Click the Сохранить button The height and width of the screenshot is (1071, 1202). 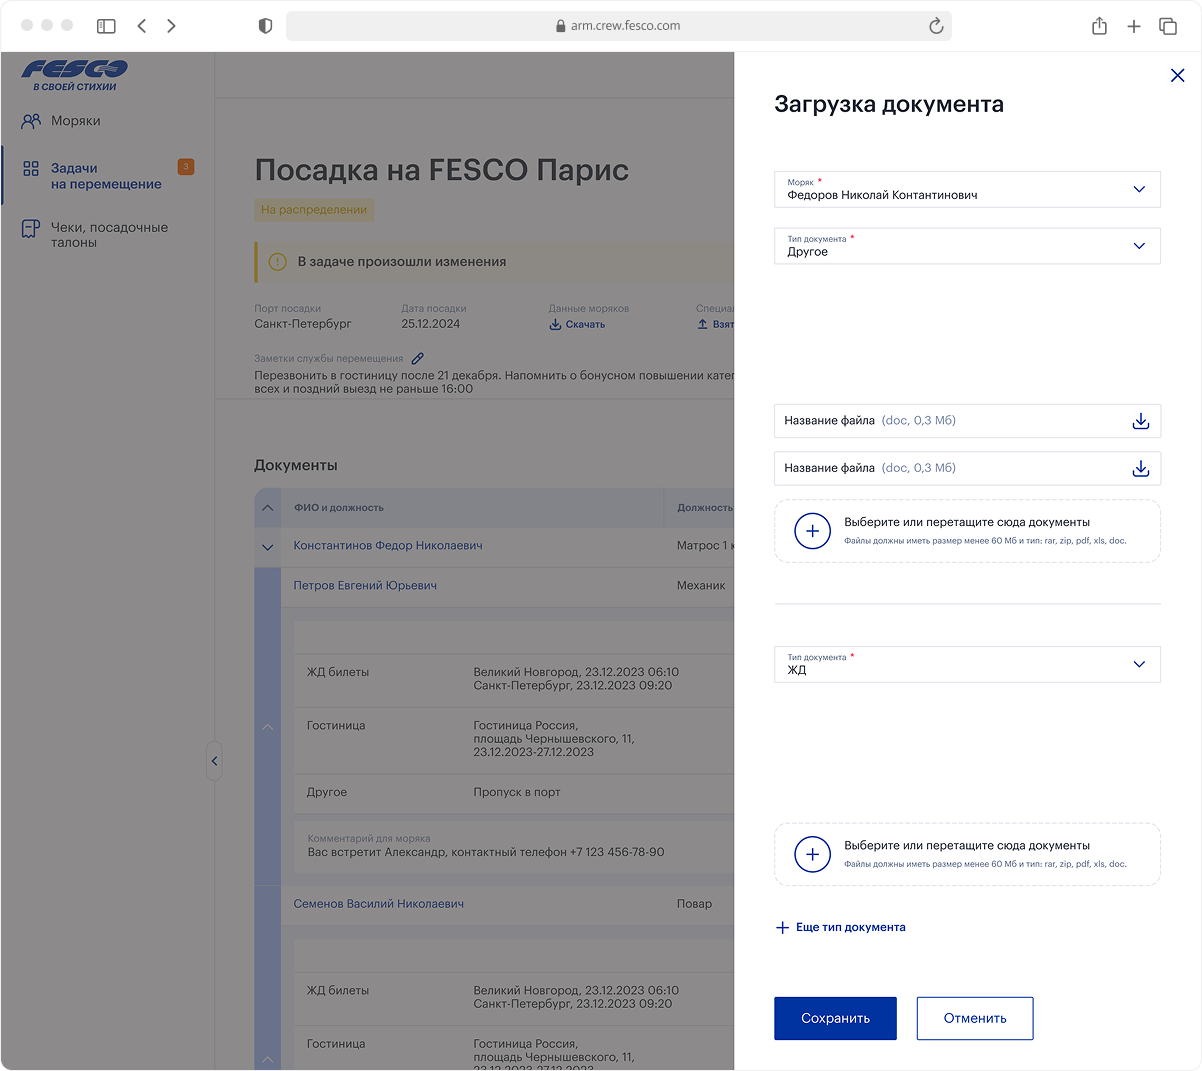point(835,1018)
